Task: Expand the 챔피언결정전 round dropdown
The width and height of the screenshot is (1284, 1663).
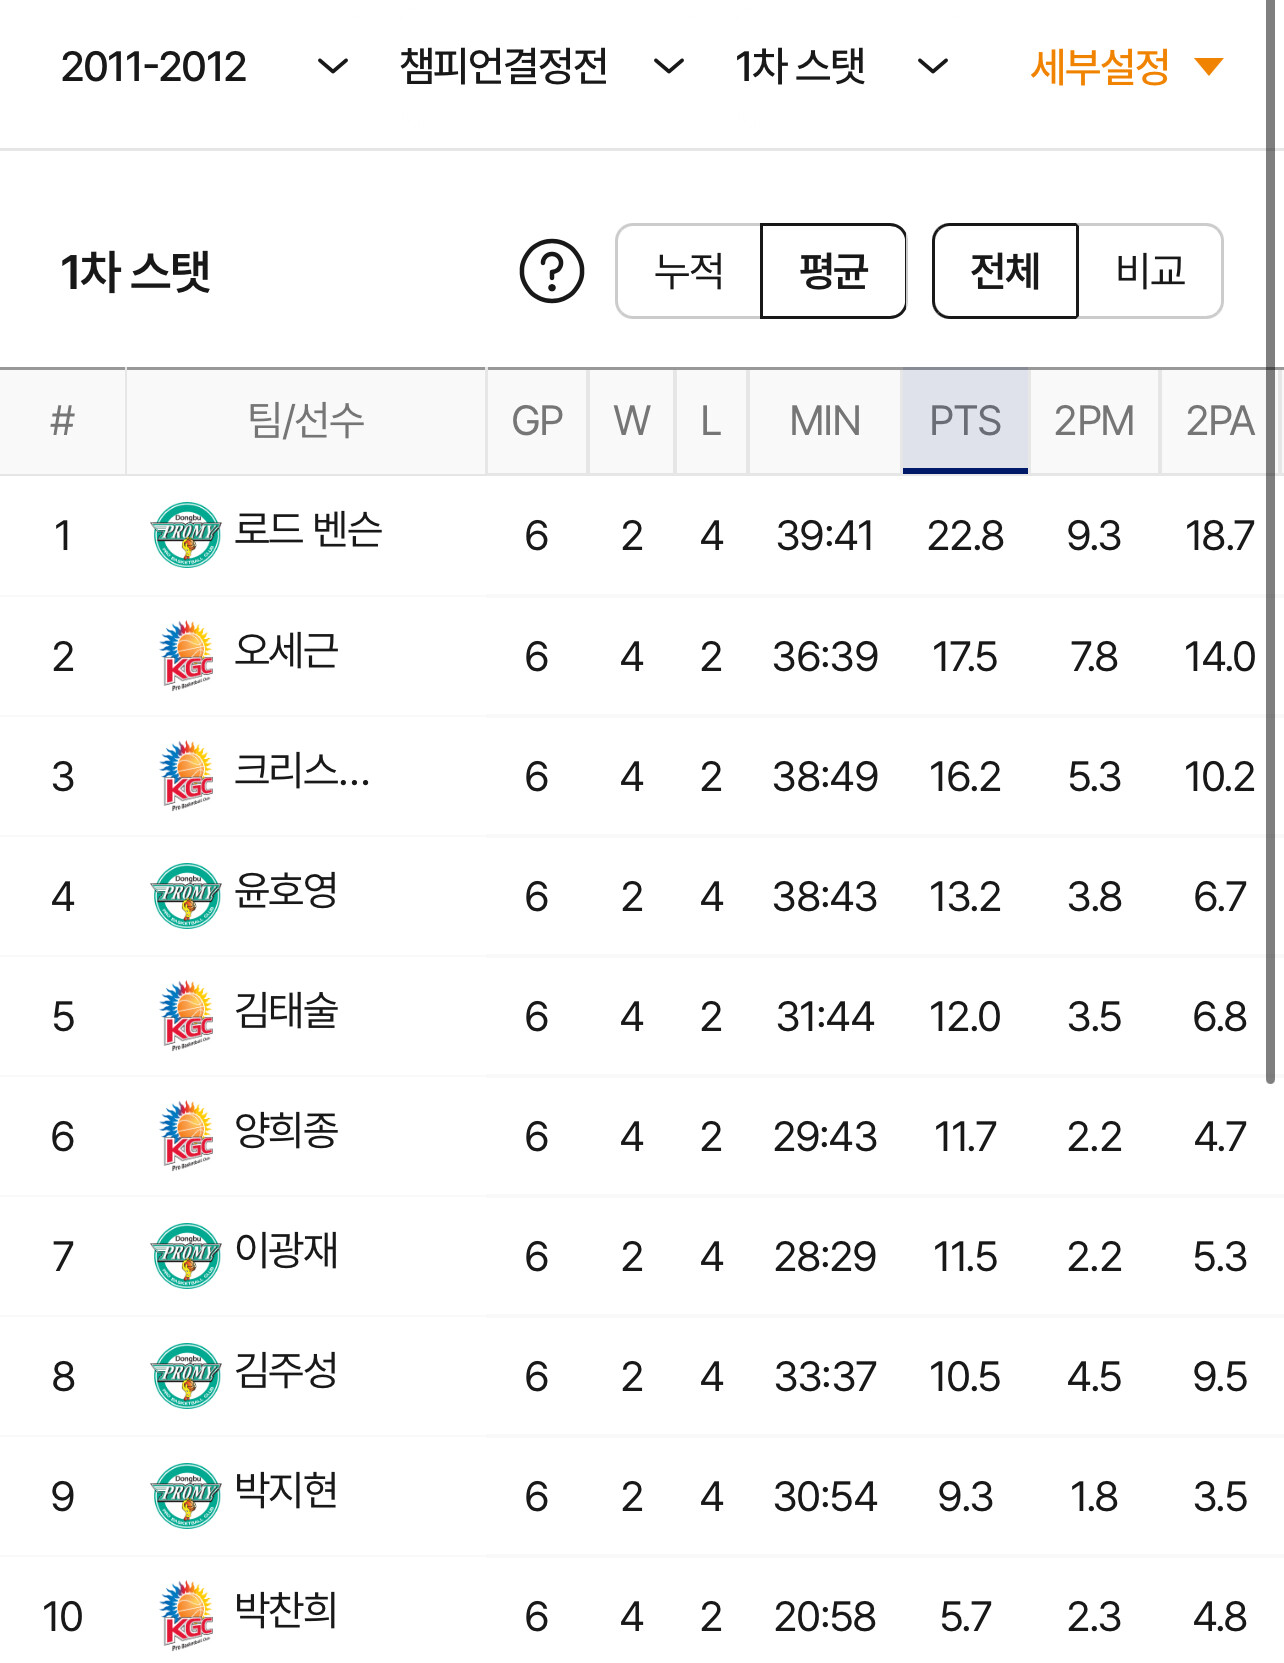Action: point(541,67)
